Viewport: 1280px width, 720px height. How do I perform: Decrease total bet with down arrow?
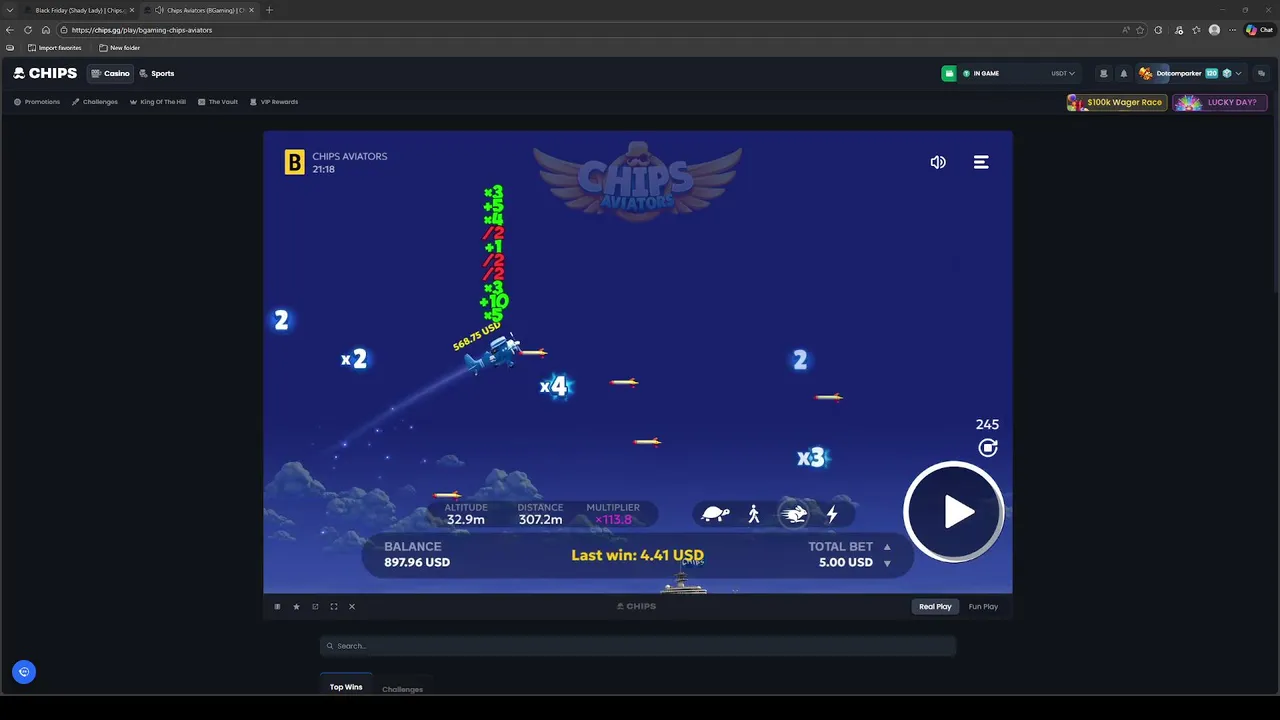click(x=887, y=563)
